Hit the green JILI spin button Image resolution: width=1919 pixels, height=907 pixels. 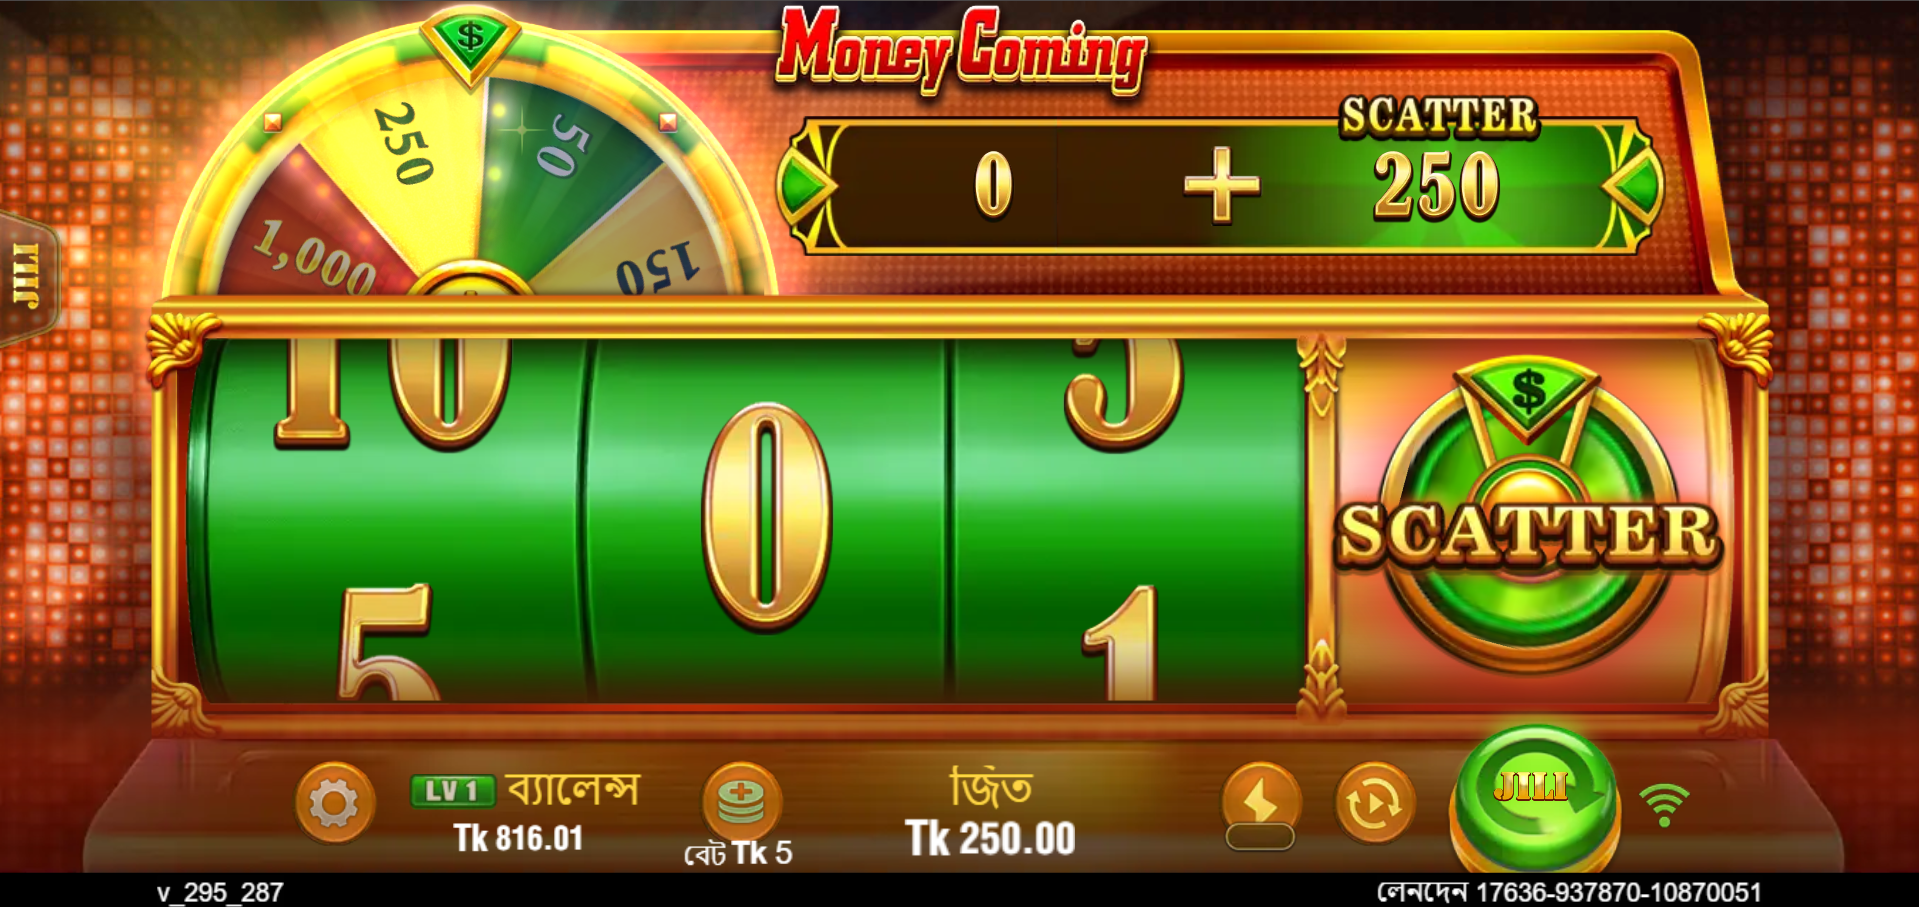tap(1535, 794)
